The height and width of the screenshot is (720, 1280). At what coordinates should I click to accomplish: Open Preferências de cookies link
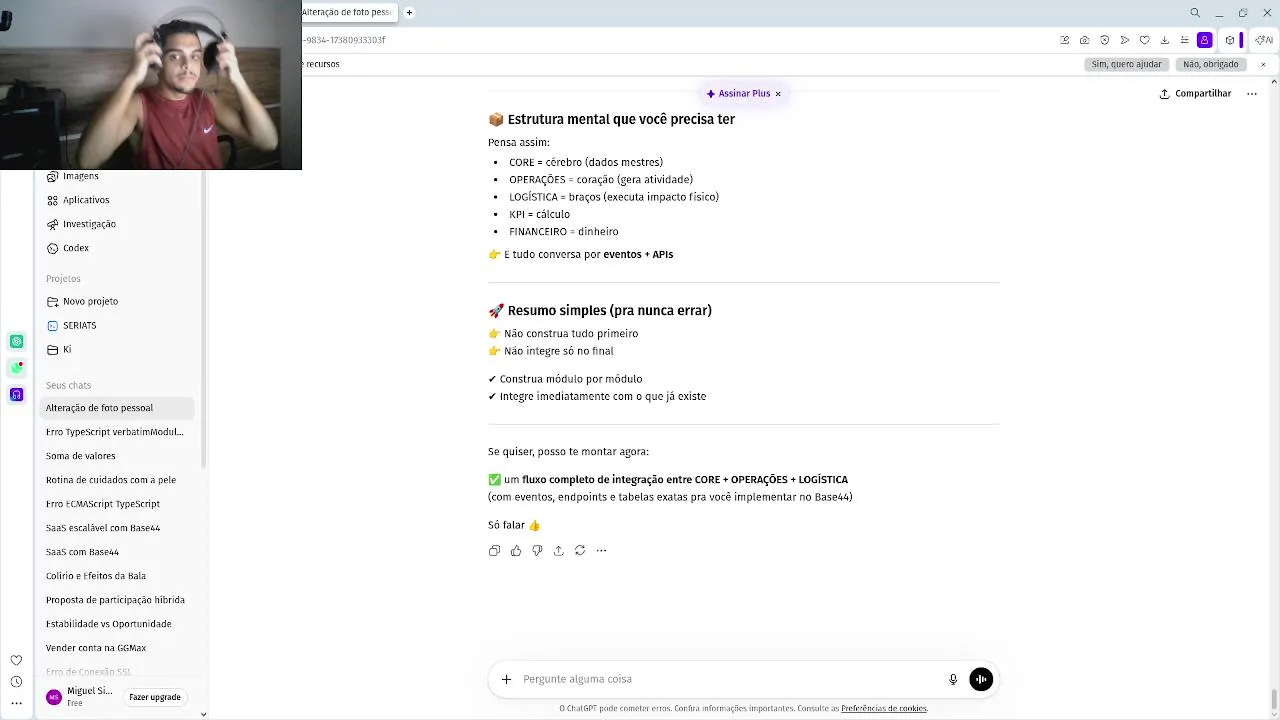[884, 708]
